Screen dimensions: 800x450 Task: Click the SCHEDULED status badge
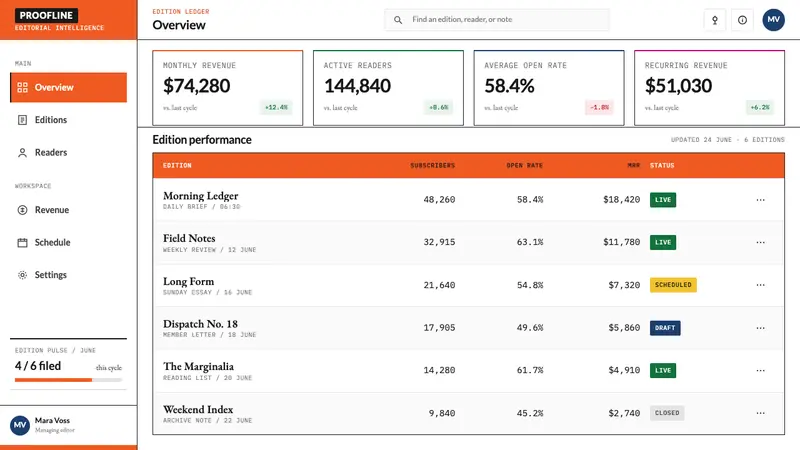673,285
